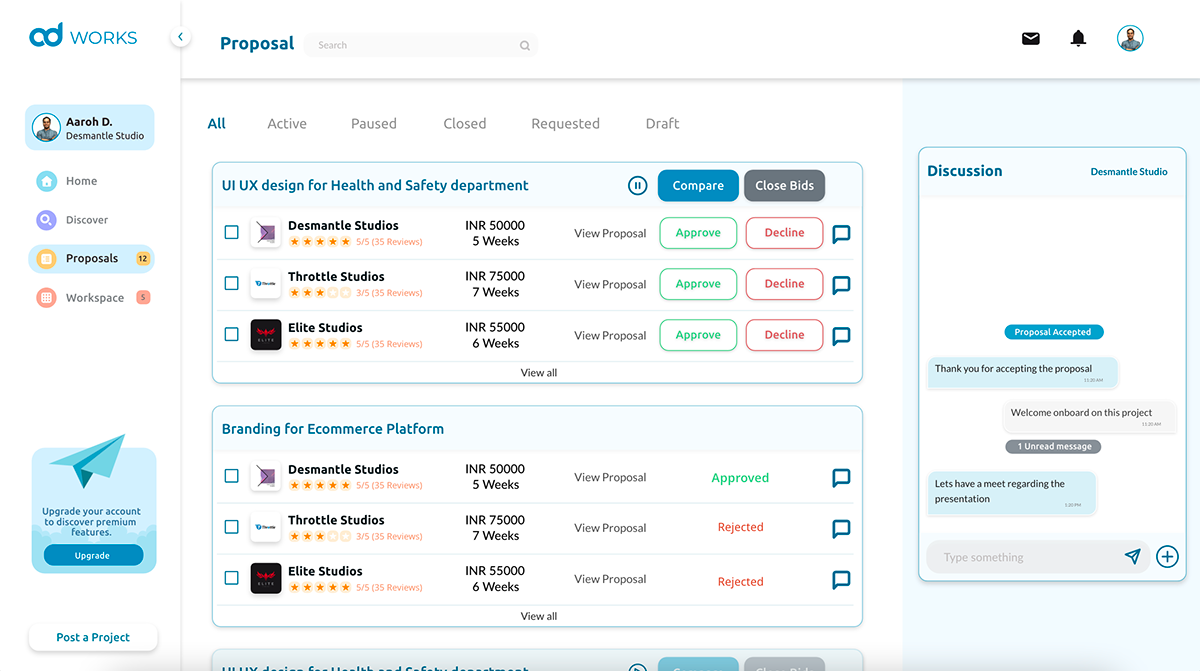Screen dimensions: 1200x671
Task: Click Desmantle Studios logo in UI UX project
Action: click(265, 233)
